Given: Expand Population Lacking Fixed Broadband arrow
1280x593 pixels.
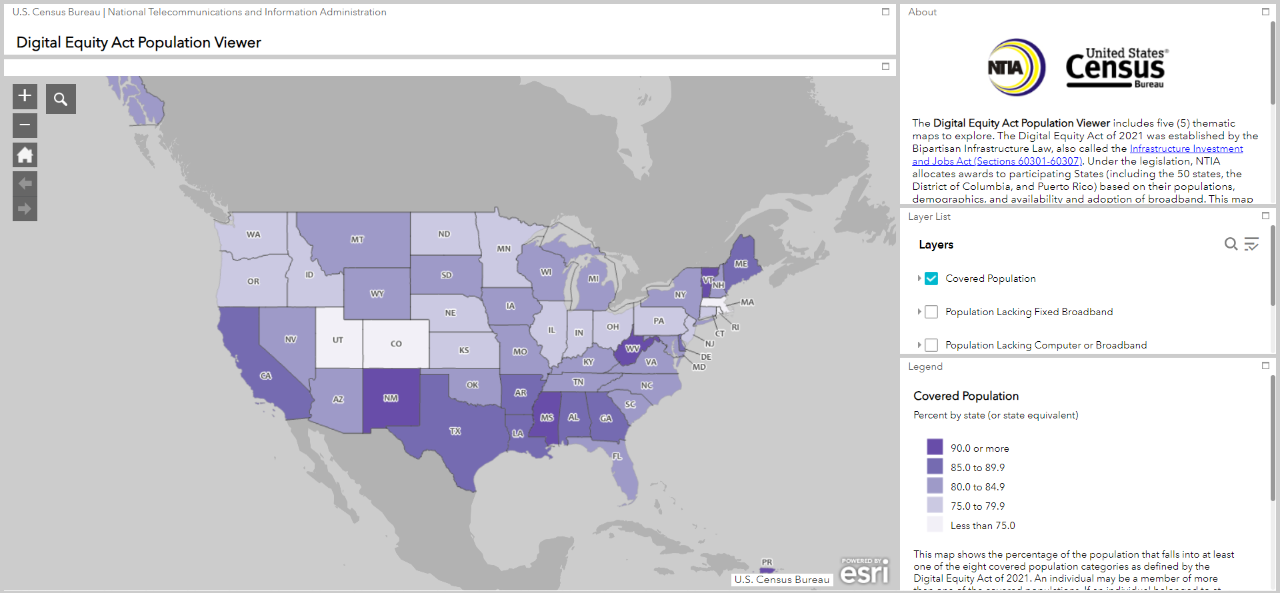Looking at the screenshot, I should click(x=918, y=312).
